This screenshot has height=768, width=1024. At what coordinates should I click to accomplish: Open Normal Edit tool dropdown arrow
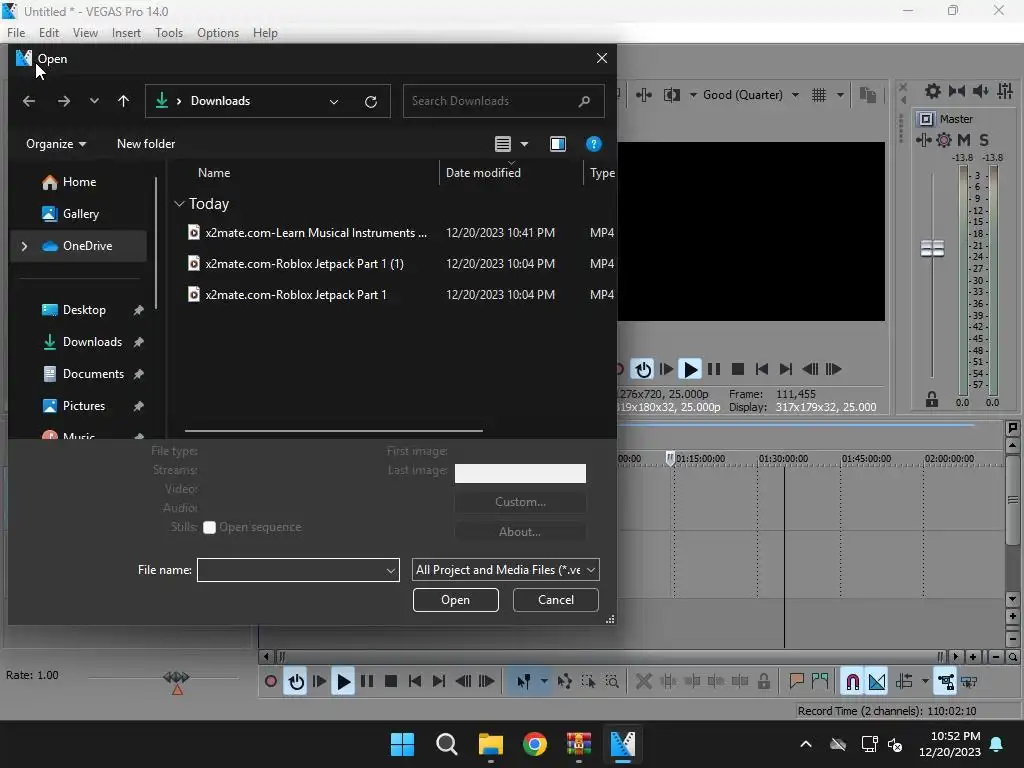click(543, 682)
